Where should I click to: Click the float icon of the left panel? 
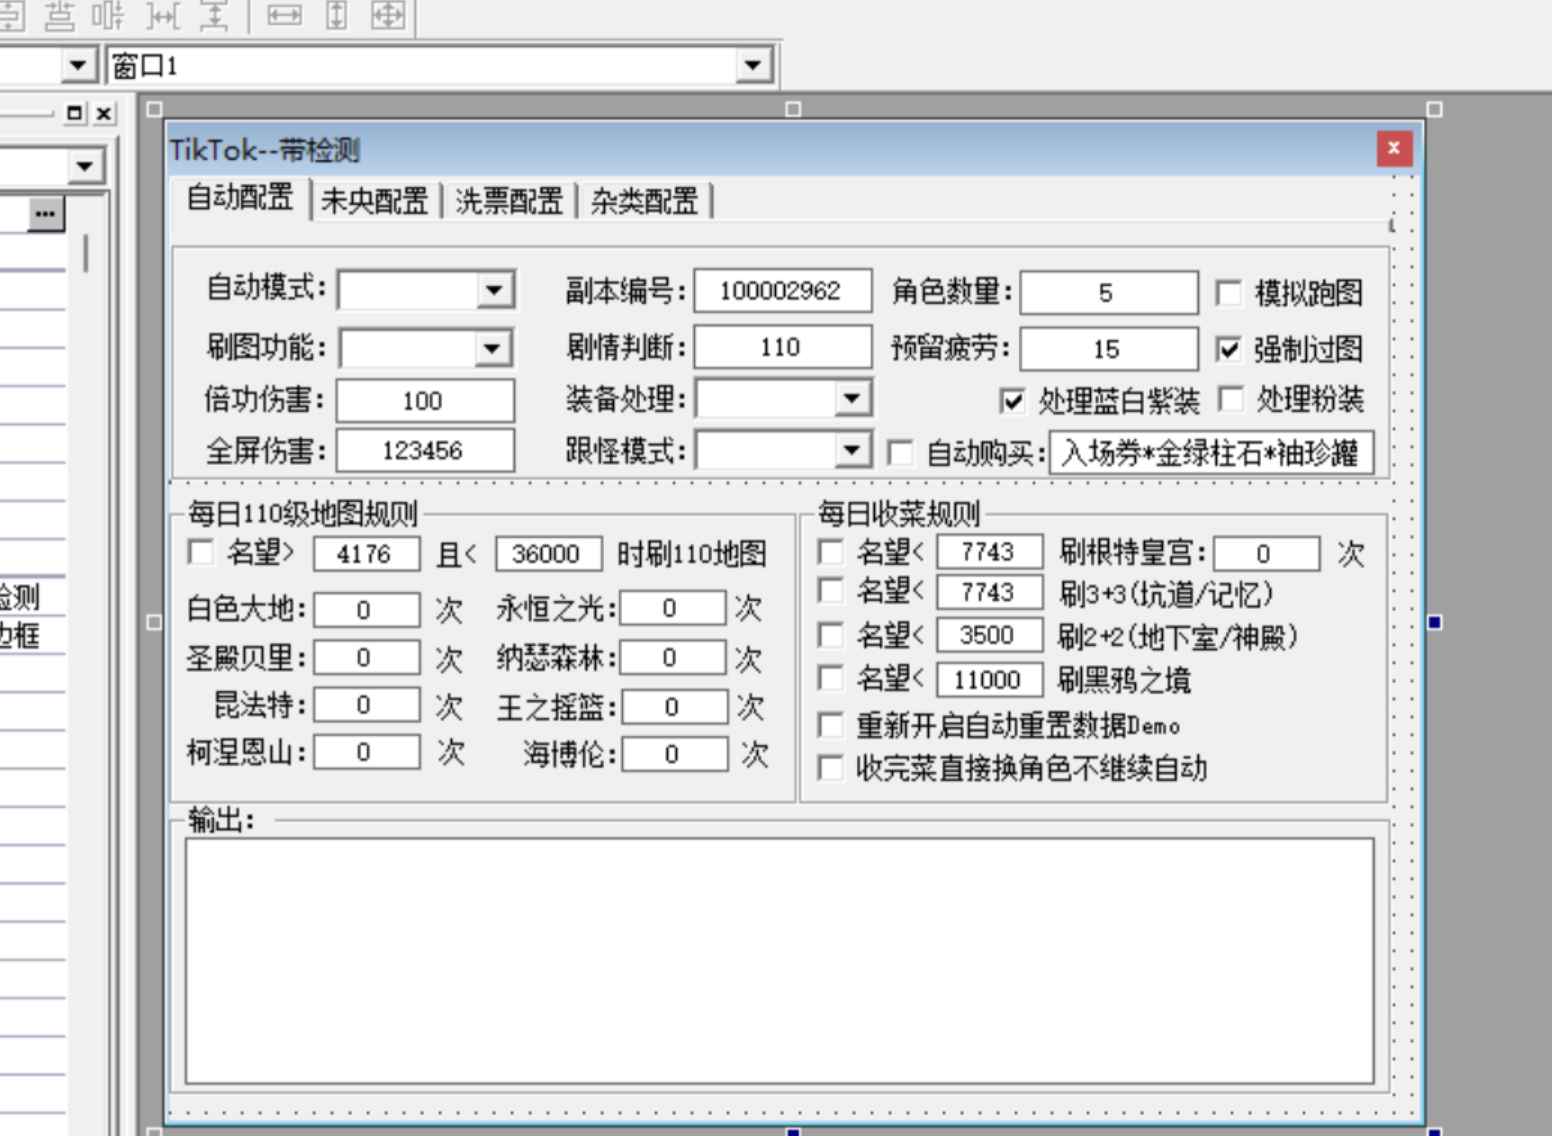74,113
